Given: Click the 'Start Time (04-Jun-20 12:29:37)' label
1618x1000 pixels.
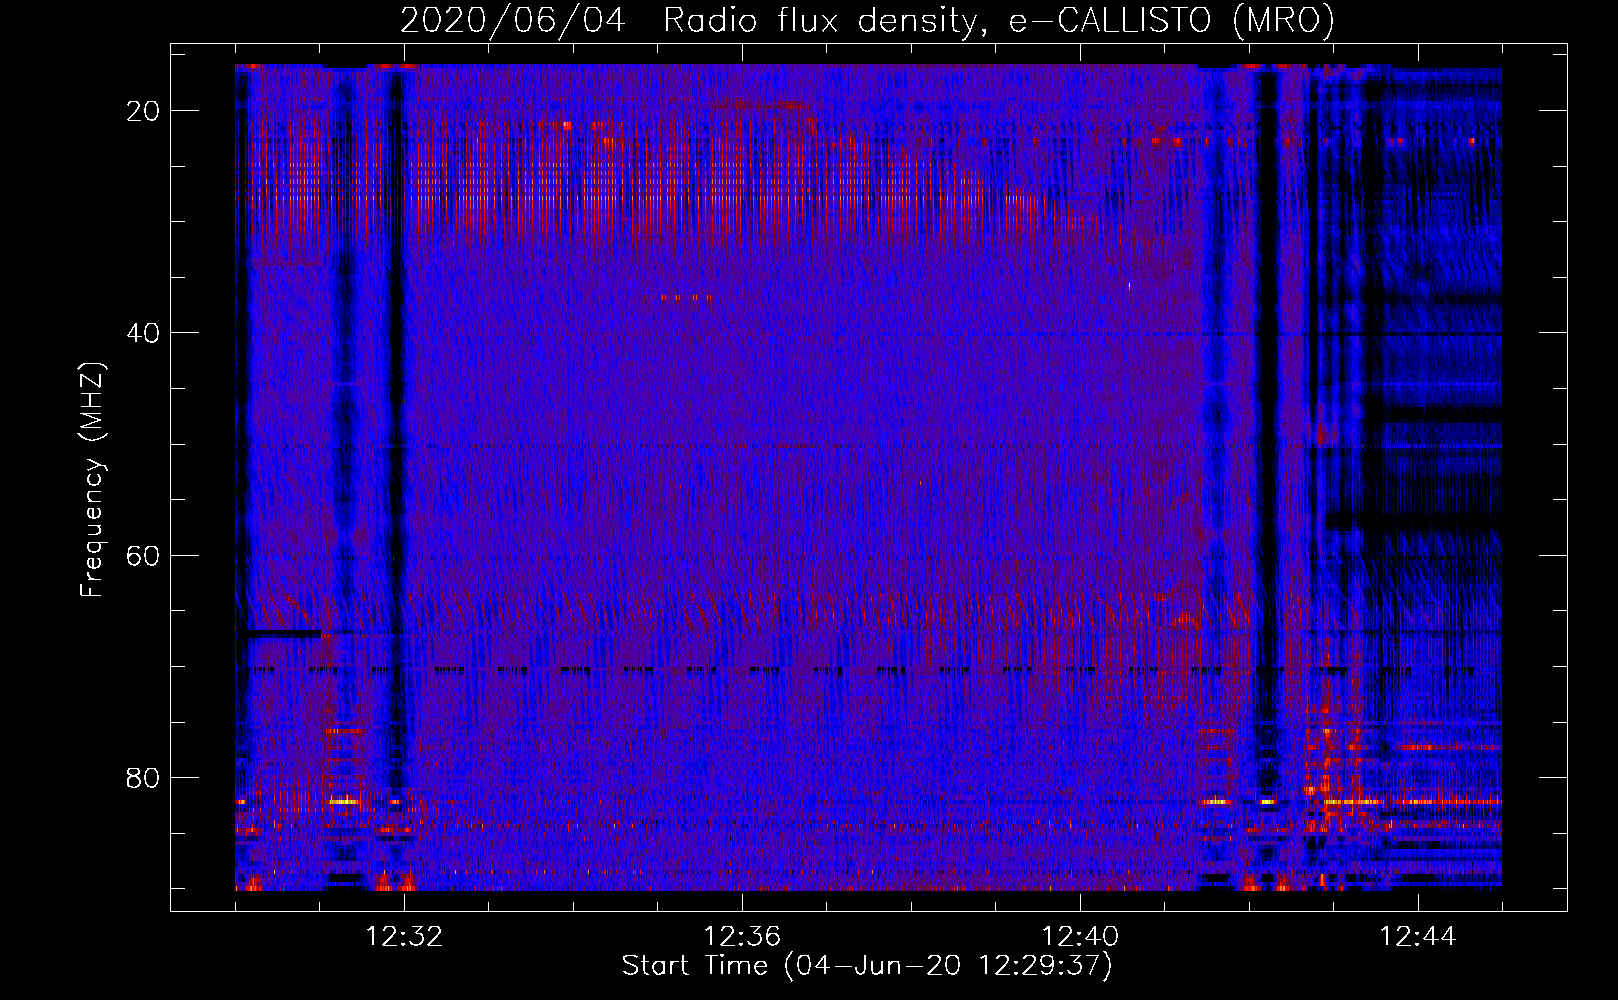Looking at the screenshot, I should tap(867, 966).
